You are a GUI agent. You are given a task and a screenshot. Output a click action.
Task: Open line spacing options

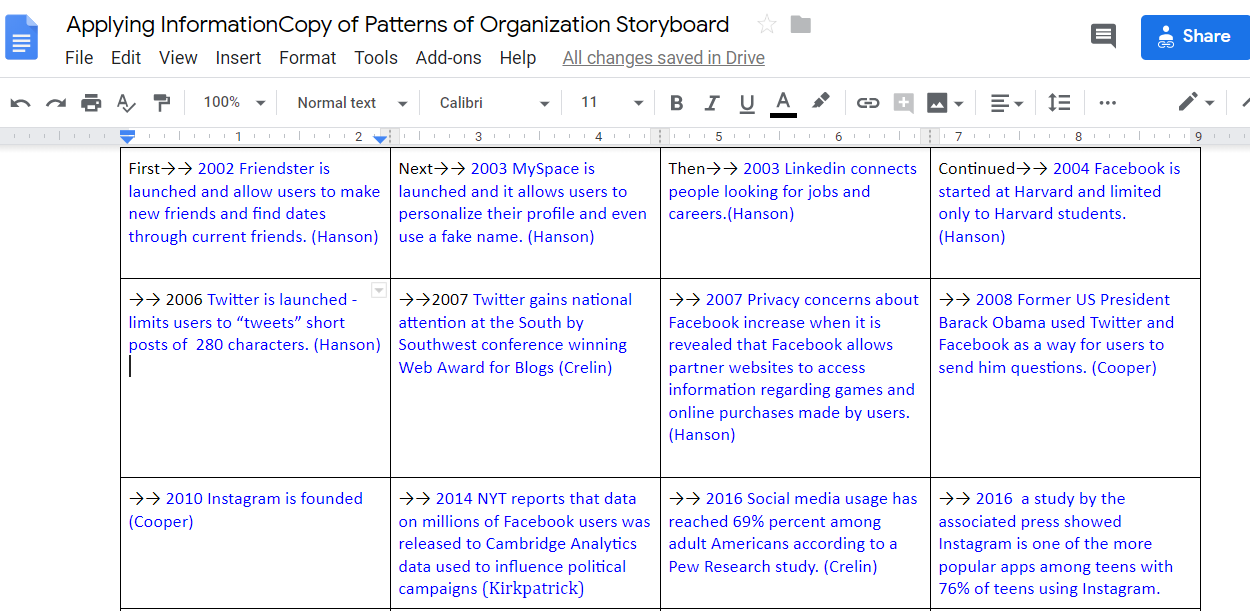point(1059,102)
